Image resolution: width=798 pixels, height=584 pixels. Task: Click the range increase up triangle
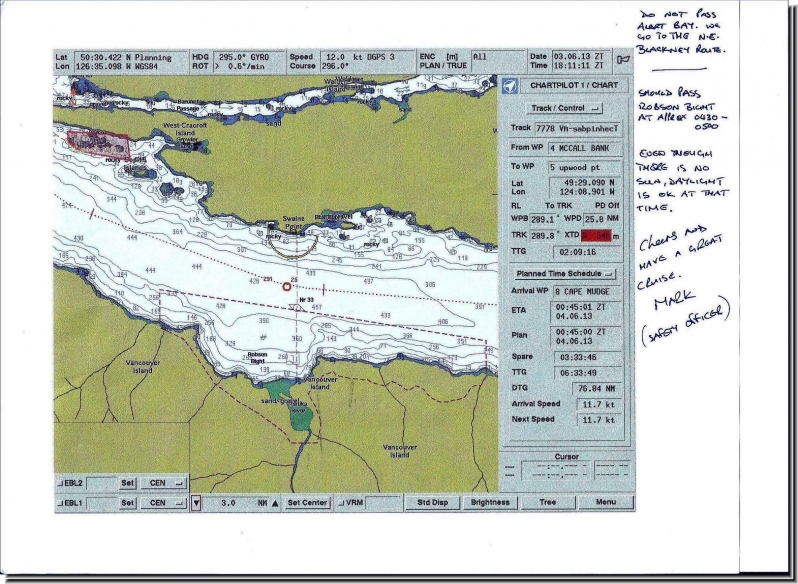[275, 503]
